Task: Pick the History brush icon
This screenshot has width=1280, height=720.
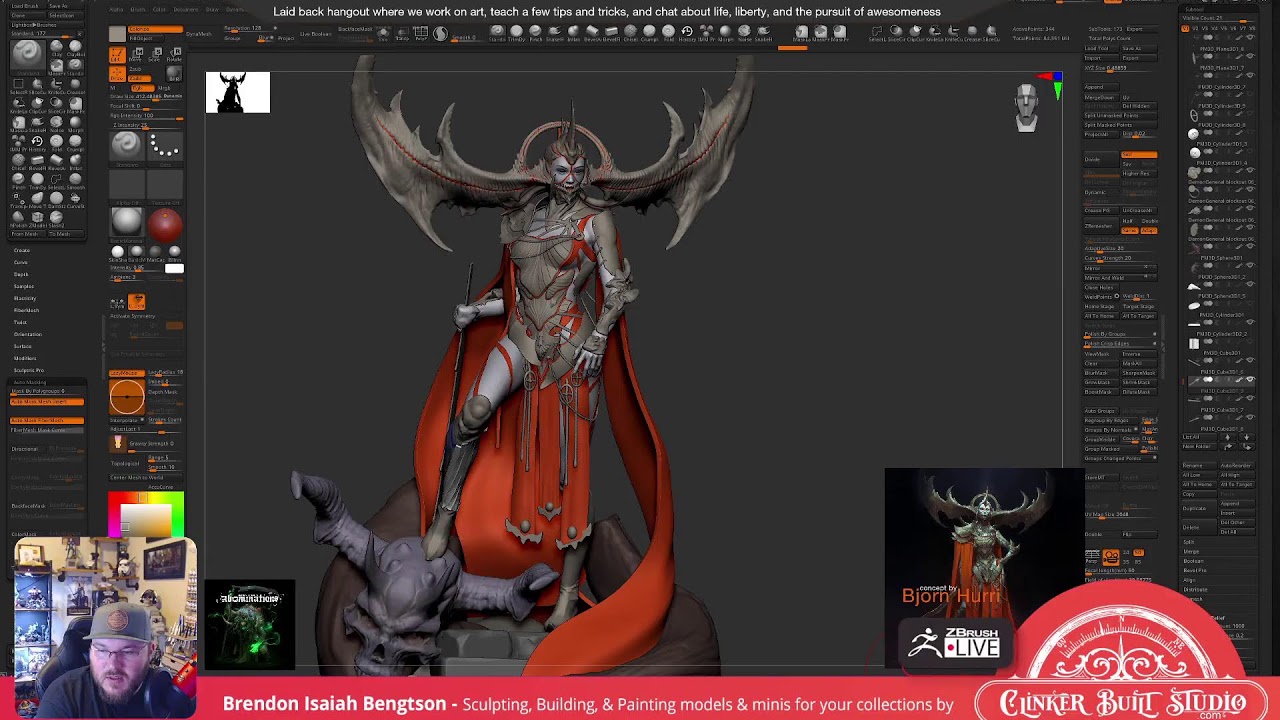Action: (37, 143)
